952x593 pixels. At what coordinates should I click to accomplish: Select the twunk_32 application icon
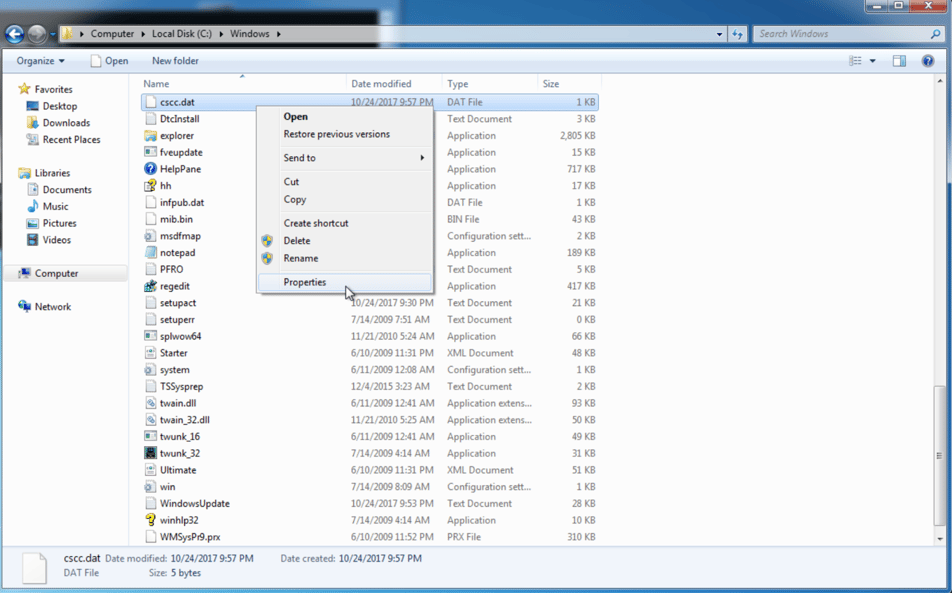tap(151, 453)
